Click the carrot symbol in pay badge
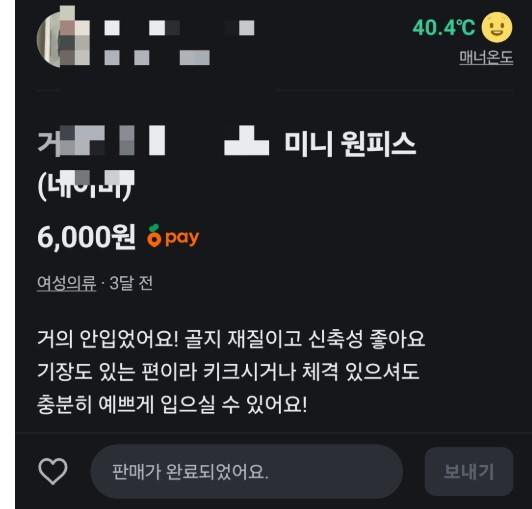This screenshot has width=532, height=509. pos(154,235)
